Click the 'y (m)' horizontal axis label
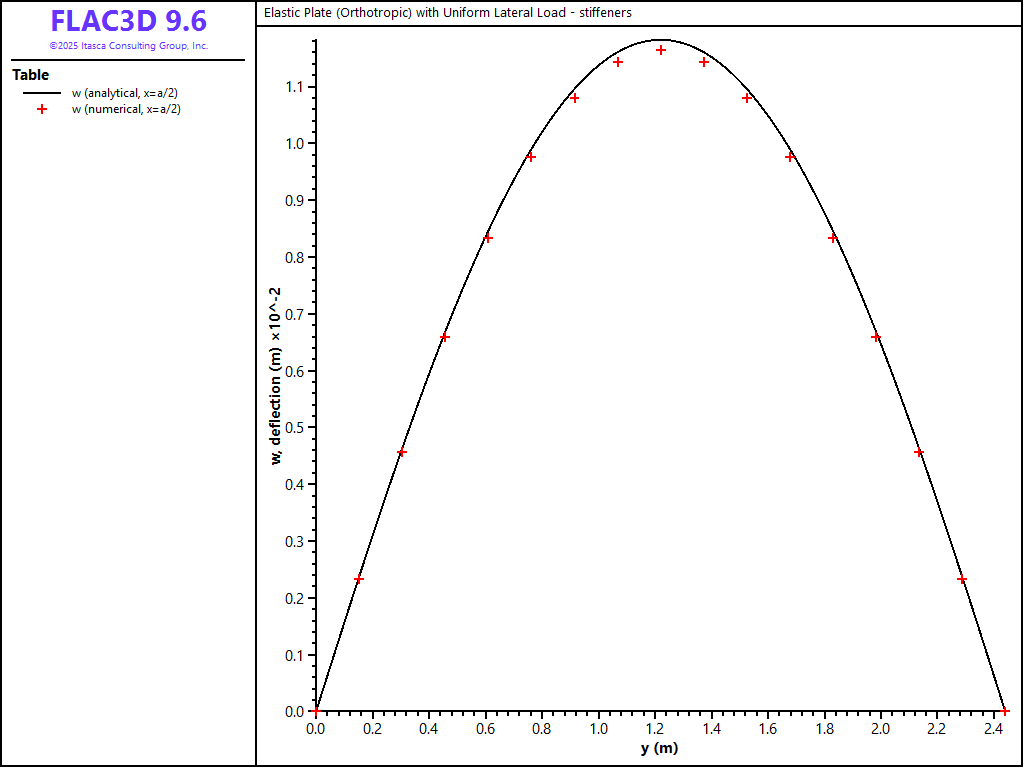This screenshot has height=768, width=1024. [659, 749]
